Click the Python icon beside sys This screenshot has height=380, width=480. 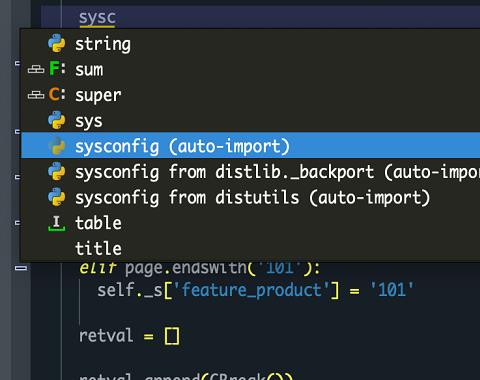tap(57, 120)
